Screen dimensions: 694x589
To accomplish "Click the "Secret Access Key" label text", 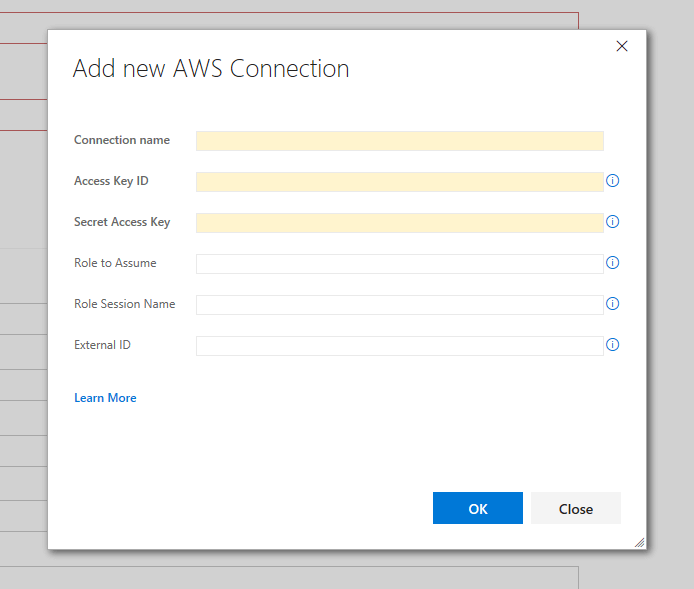I will coord(122,222).
